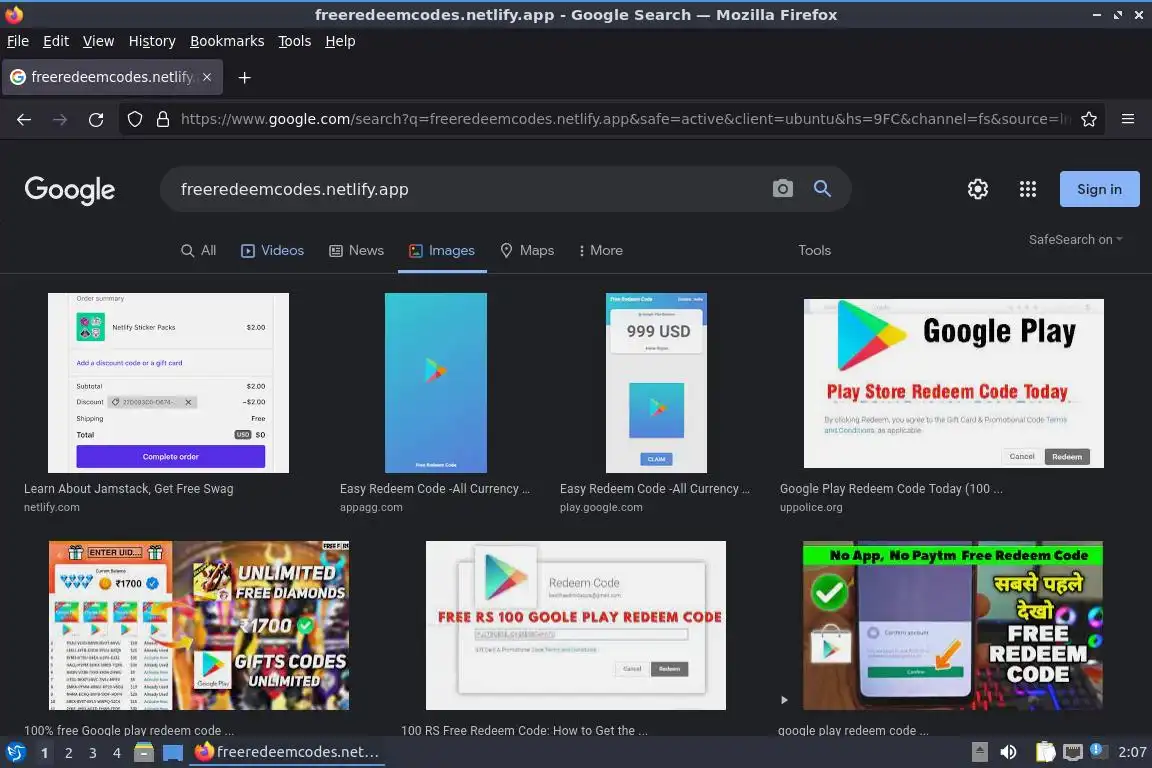Expand the More search options menu

600,251
